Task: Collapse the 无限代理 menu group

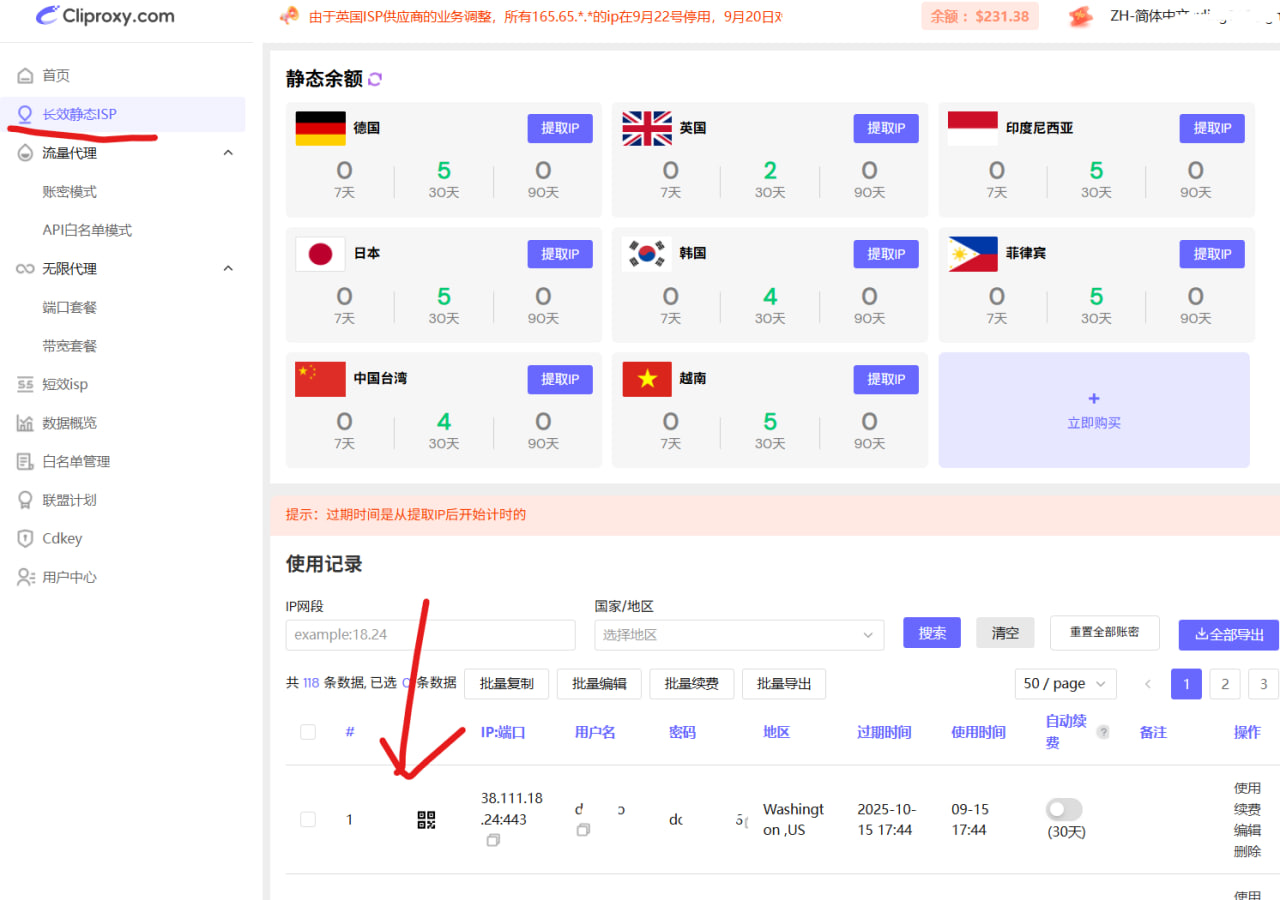Action: (227, 268)
